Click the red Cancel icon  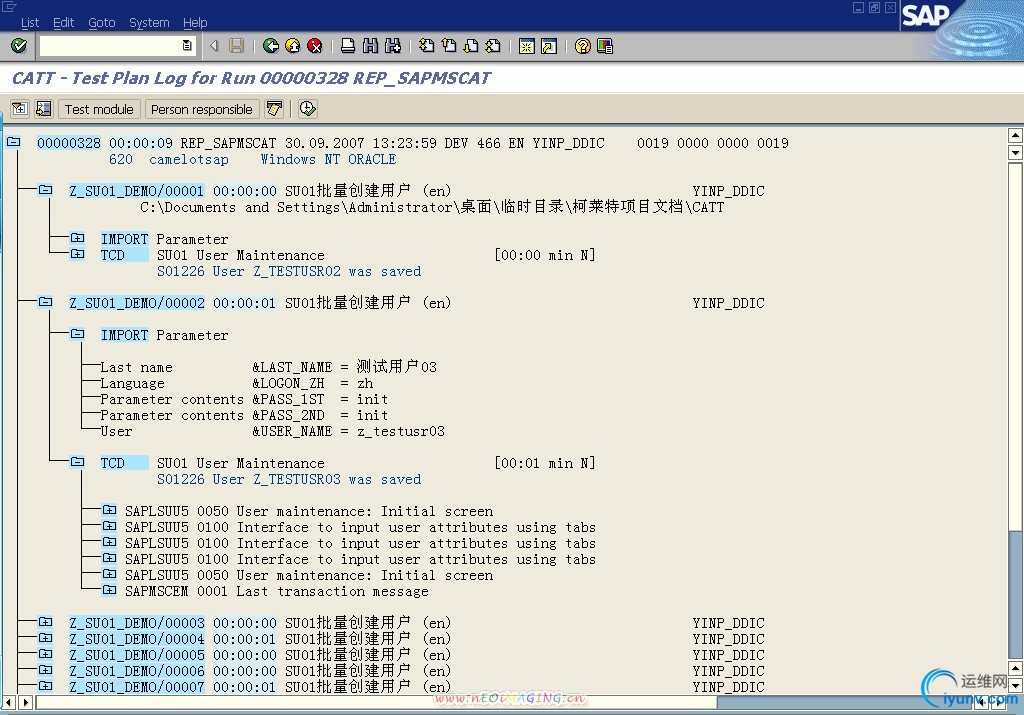(x=315, y=46)
